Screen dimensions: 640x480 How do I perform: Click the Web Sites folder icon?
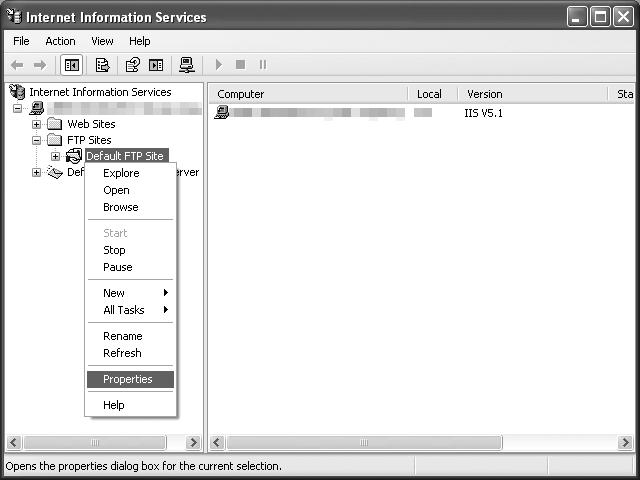[x=54, y=124]
